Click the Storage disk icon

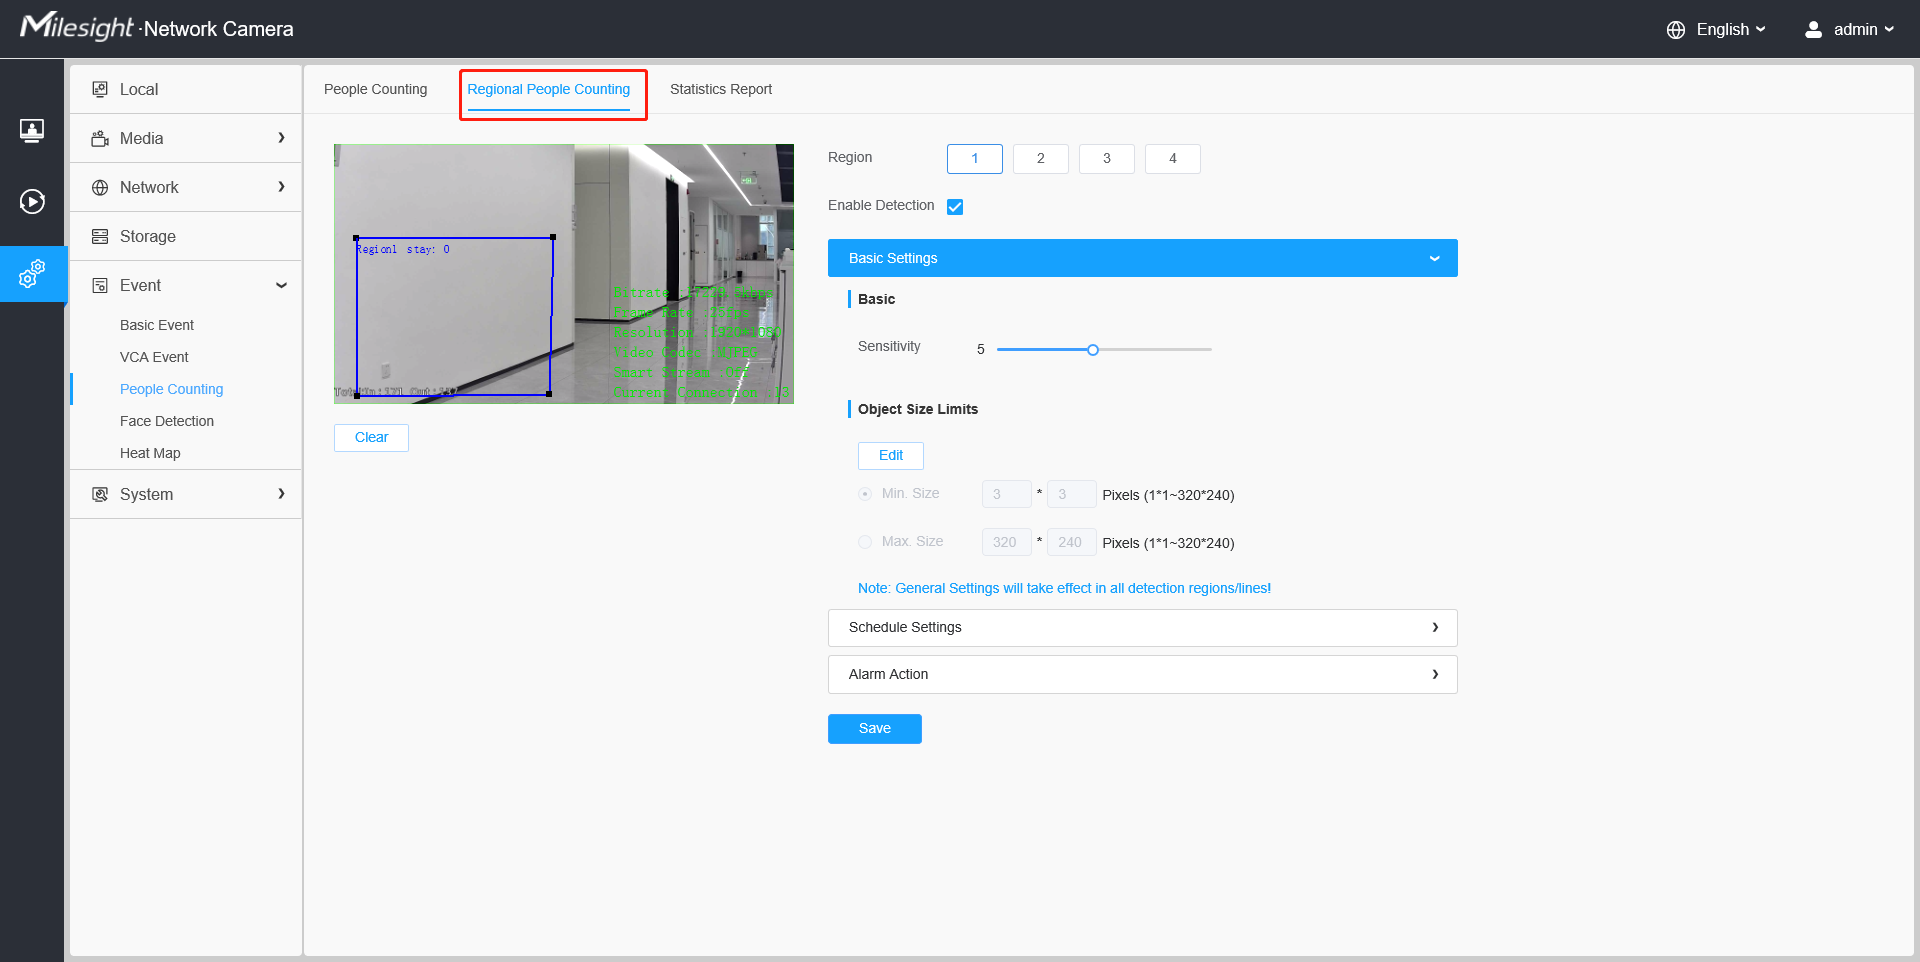coord(100,236)
